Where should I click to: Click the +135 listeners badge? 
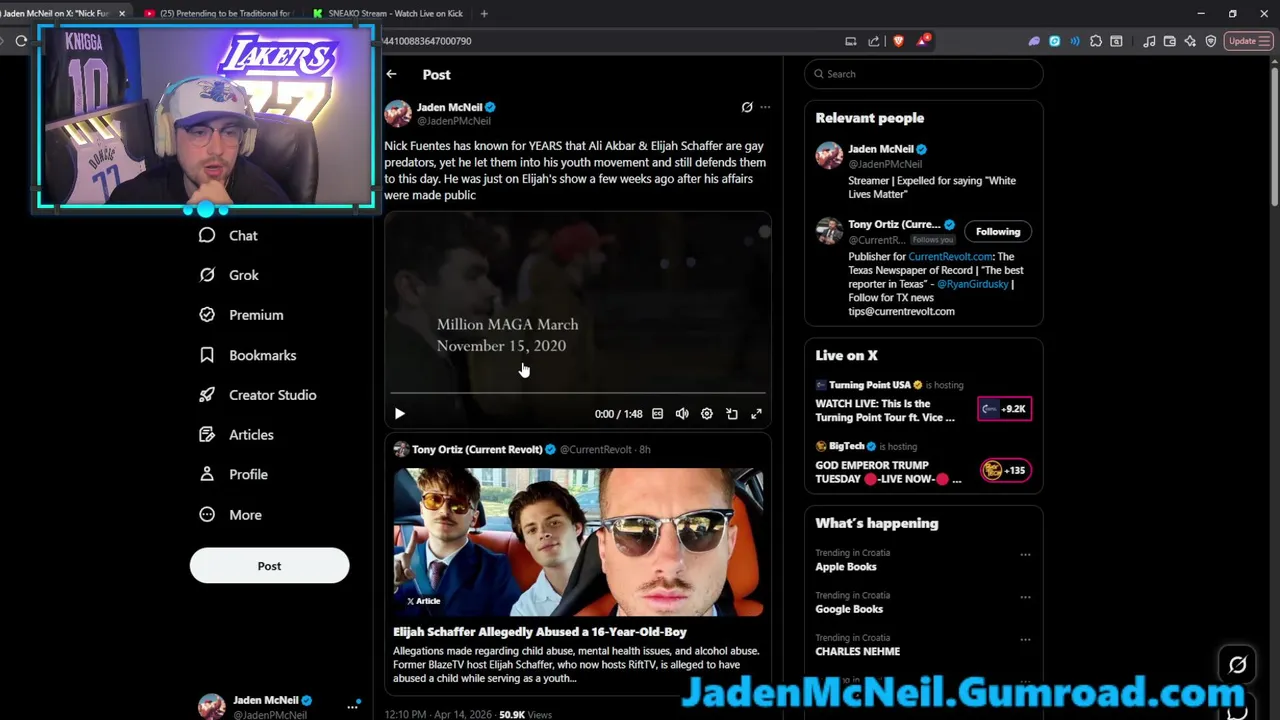tap(1005, 470)
